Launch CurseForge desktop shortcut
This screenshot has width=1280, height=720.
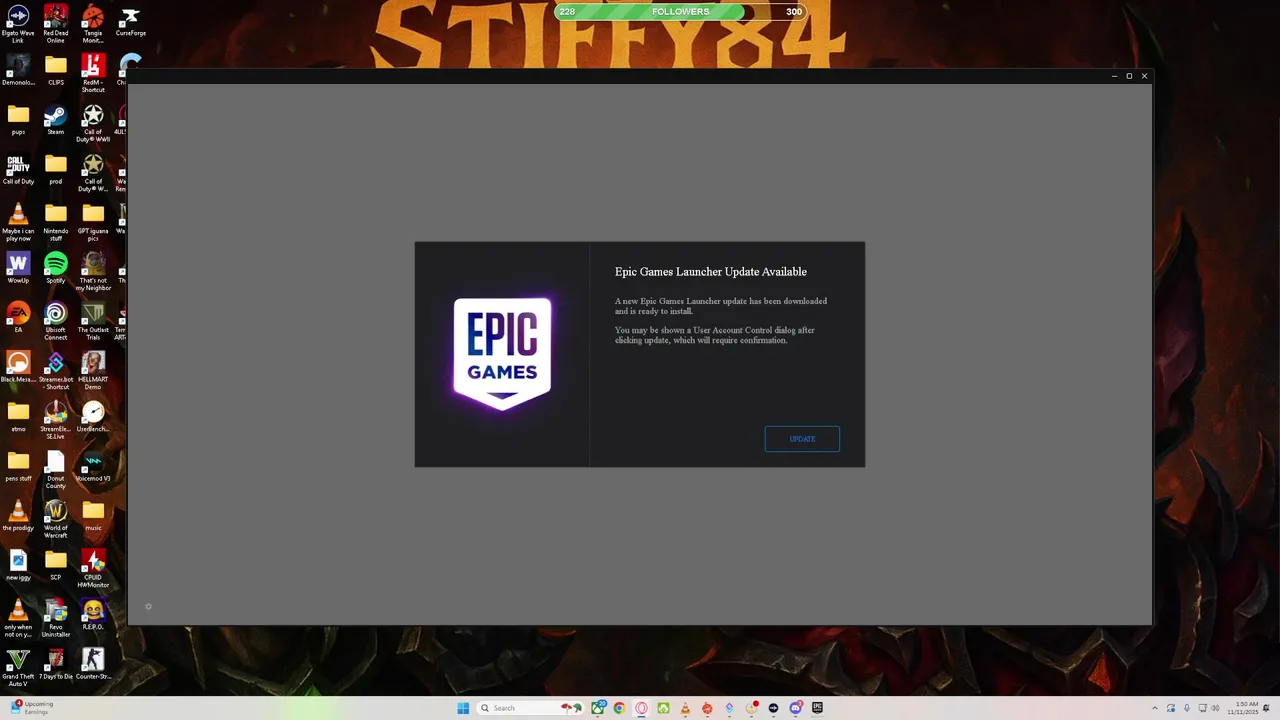tap(130, 23)
